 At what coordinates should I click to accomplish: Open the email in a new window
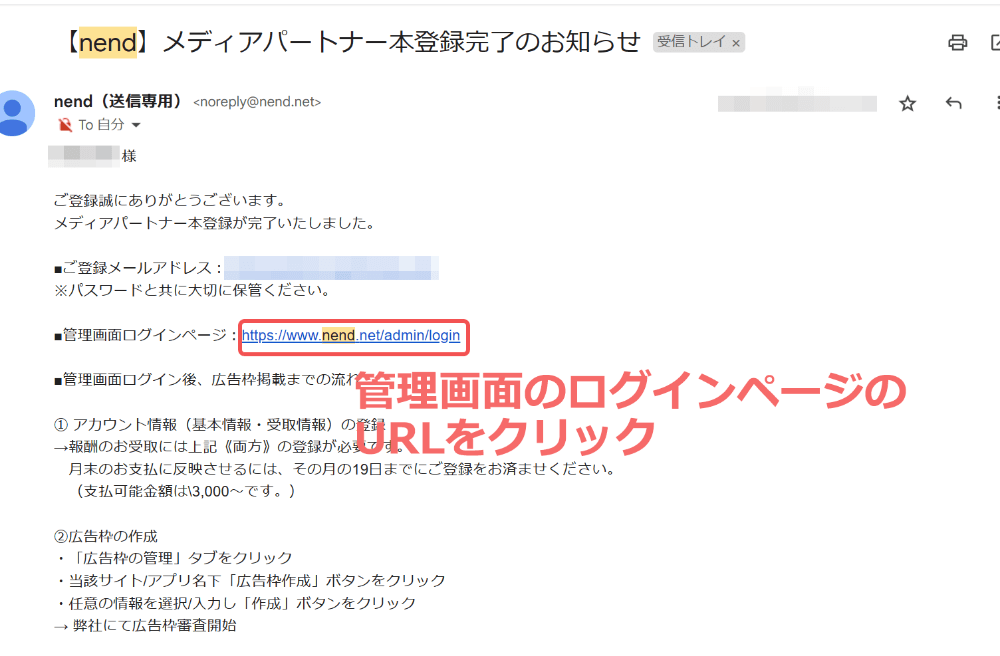click(x=995, y=42)
